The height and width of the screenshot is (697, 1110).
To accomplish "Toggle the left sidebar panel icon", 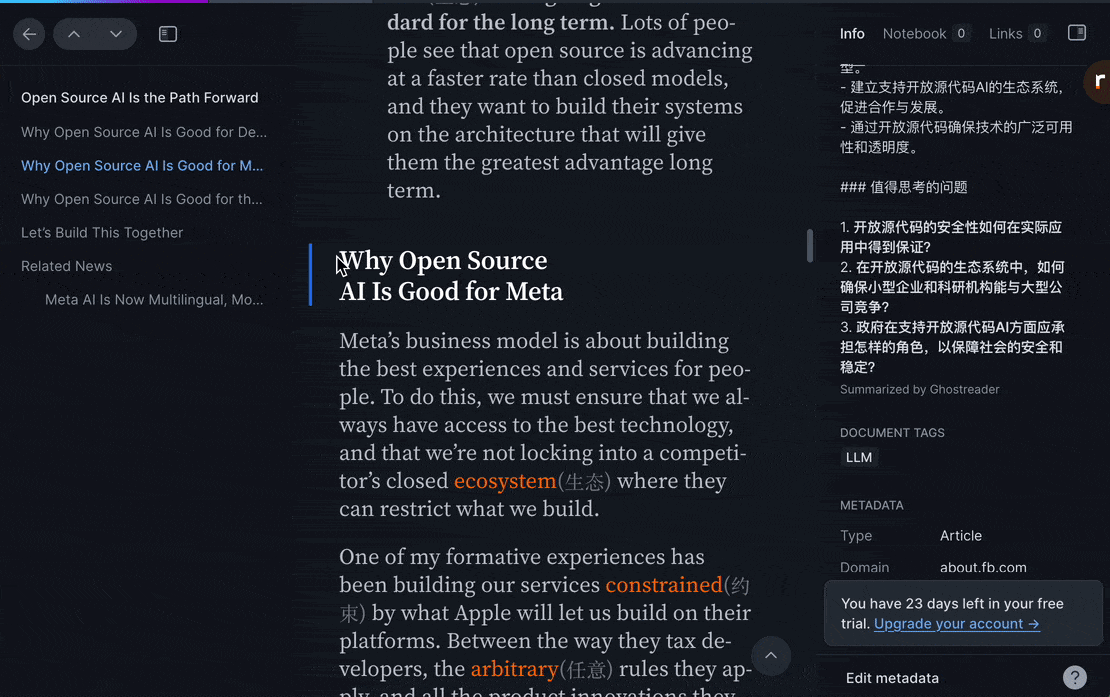I will click(x=168, y=34).
